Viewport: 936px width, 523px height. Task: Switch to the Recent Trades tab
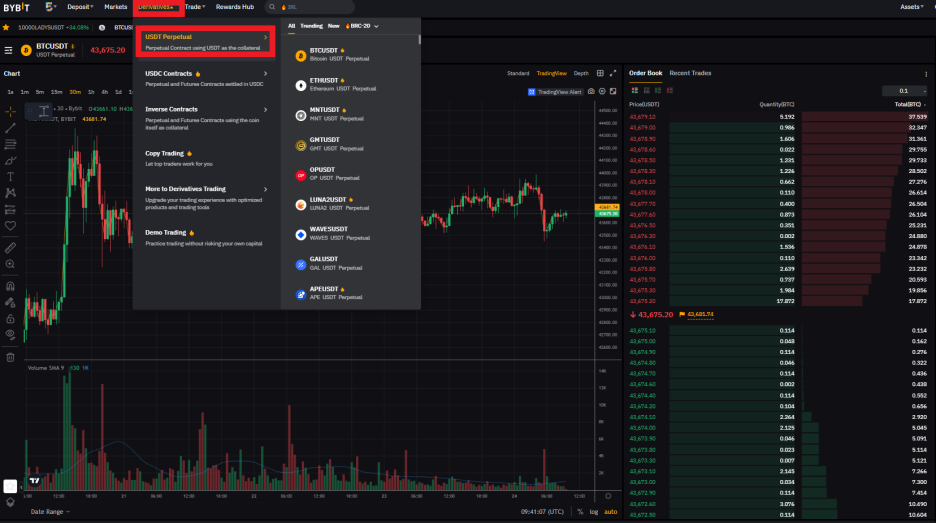[690, 73]
